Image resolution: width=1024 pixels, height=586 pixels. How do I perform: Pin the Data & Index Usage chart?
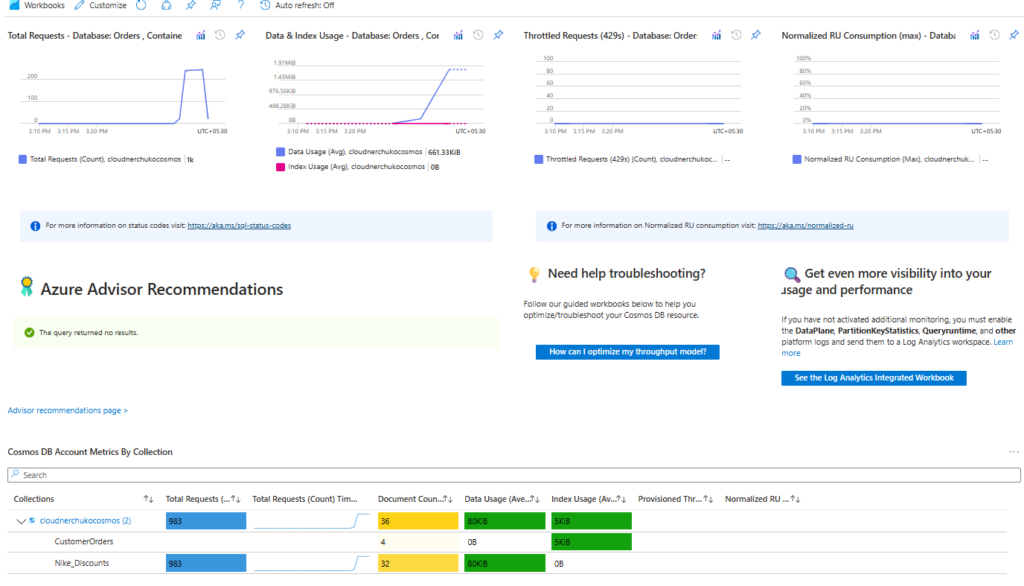[x=497, y=35]
